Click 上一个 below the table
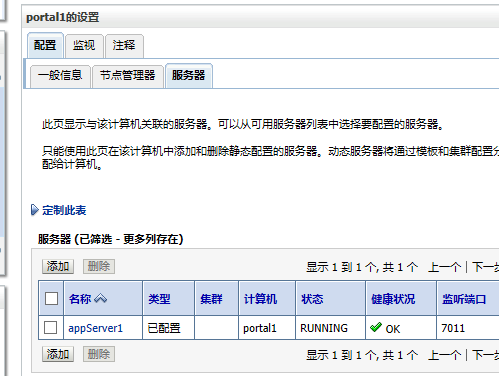This screenshot has width=499, height=376. [x=445, y=355]
